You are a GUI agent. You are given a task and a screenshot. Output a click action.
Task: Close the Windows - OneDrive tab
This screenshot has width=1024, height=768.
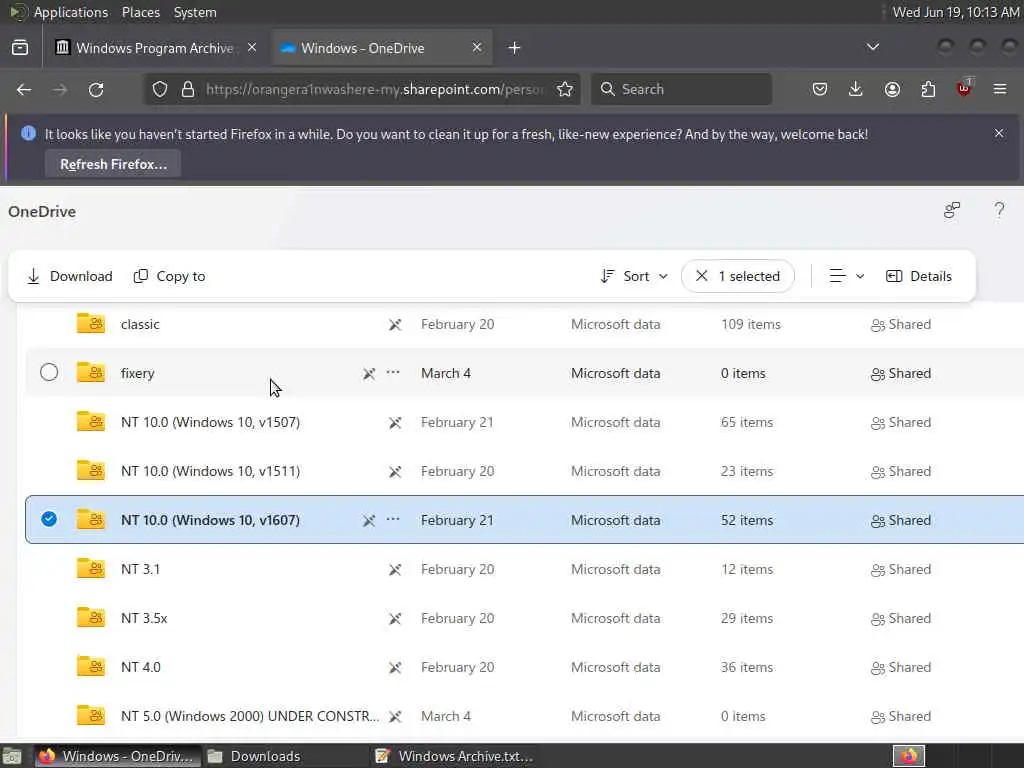(x=477, y=48)
